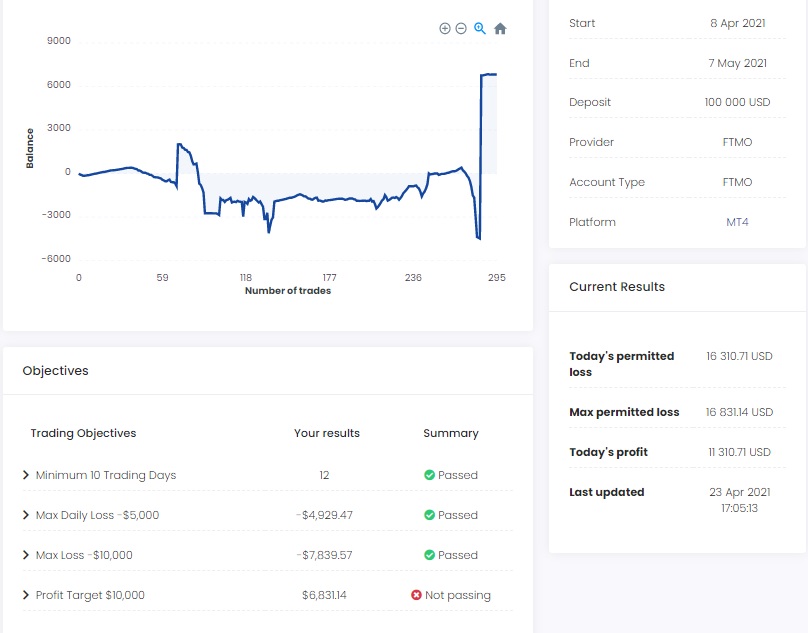Click the MT4 platform value

click(737, 222)
